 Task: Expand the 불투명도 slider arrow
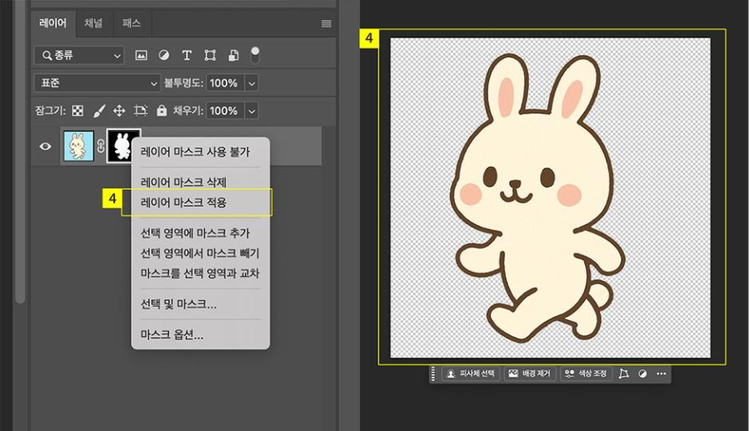[x=252, y=83]
